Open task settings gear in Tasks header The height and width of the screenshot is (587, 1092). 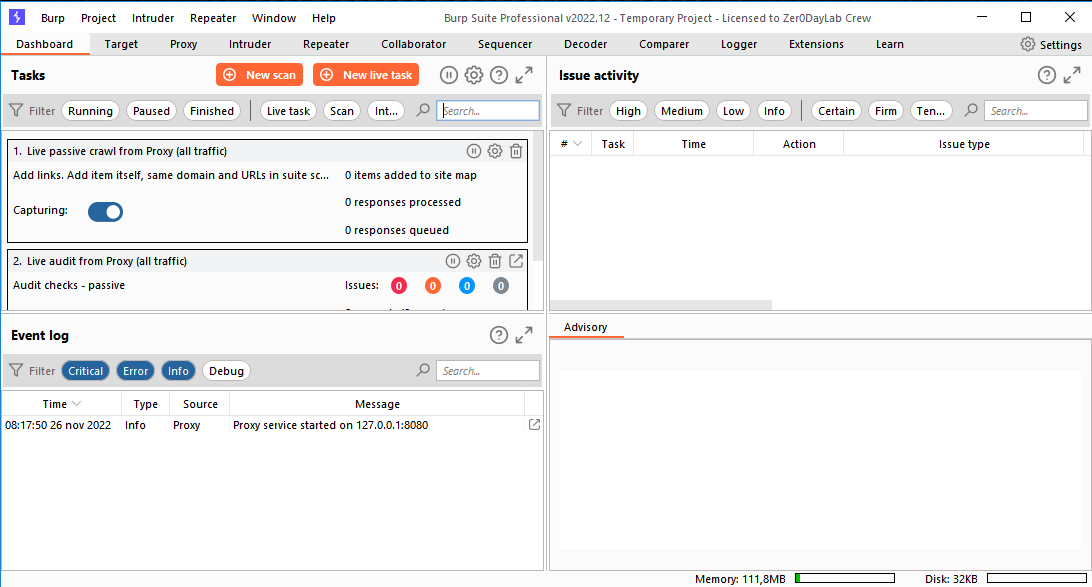click(474, 75)
